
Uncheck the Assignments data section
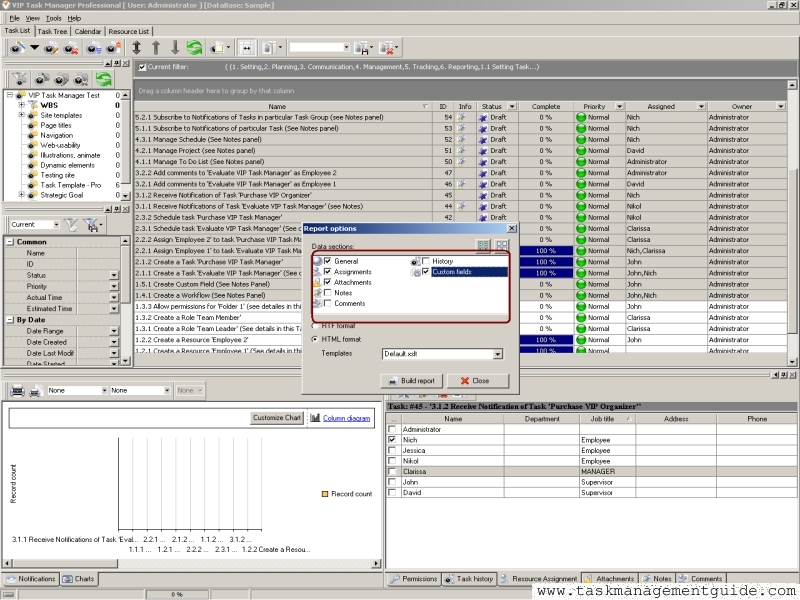tap(328, 271)
